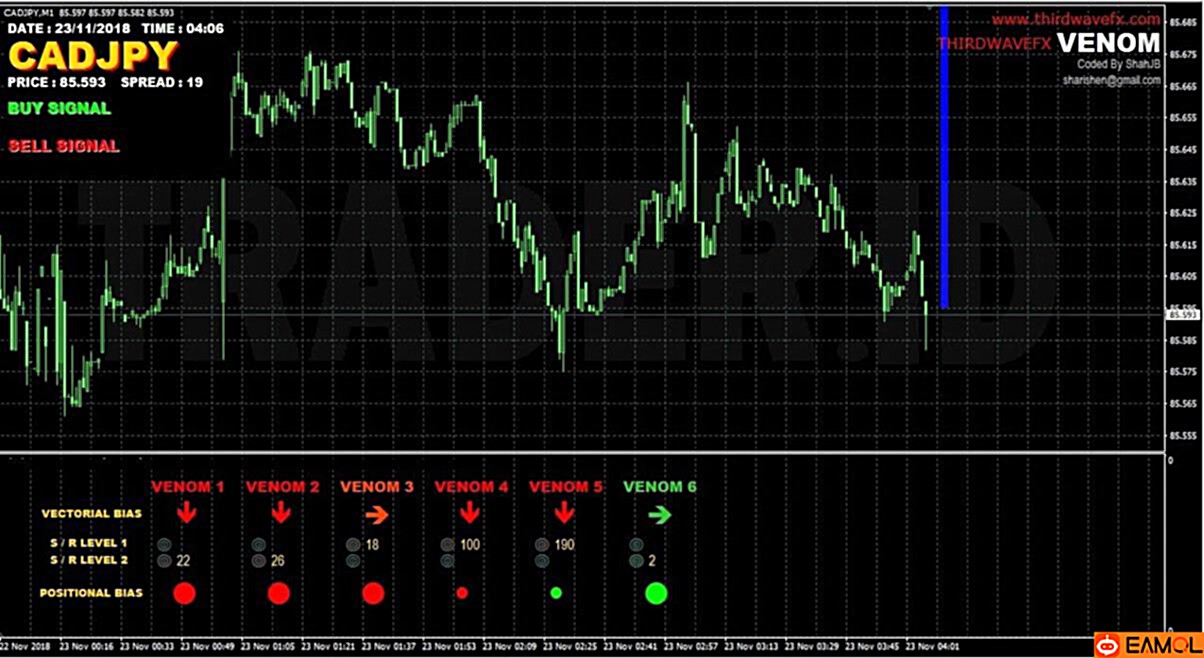The width and height of the screenshot is (1204, 658).
Task: Click the VENOM 1 column header
Action: [x=187, y=487]
